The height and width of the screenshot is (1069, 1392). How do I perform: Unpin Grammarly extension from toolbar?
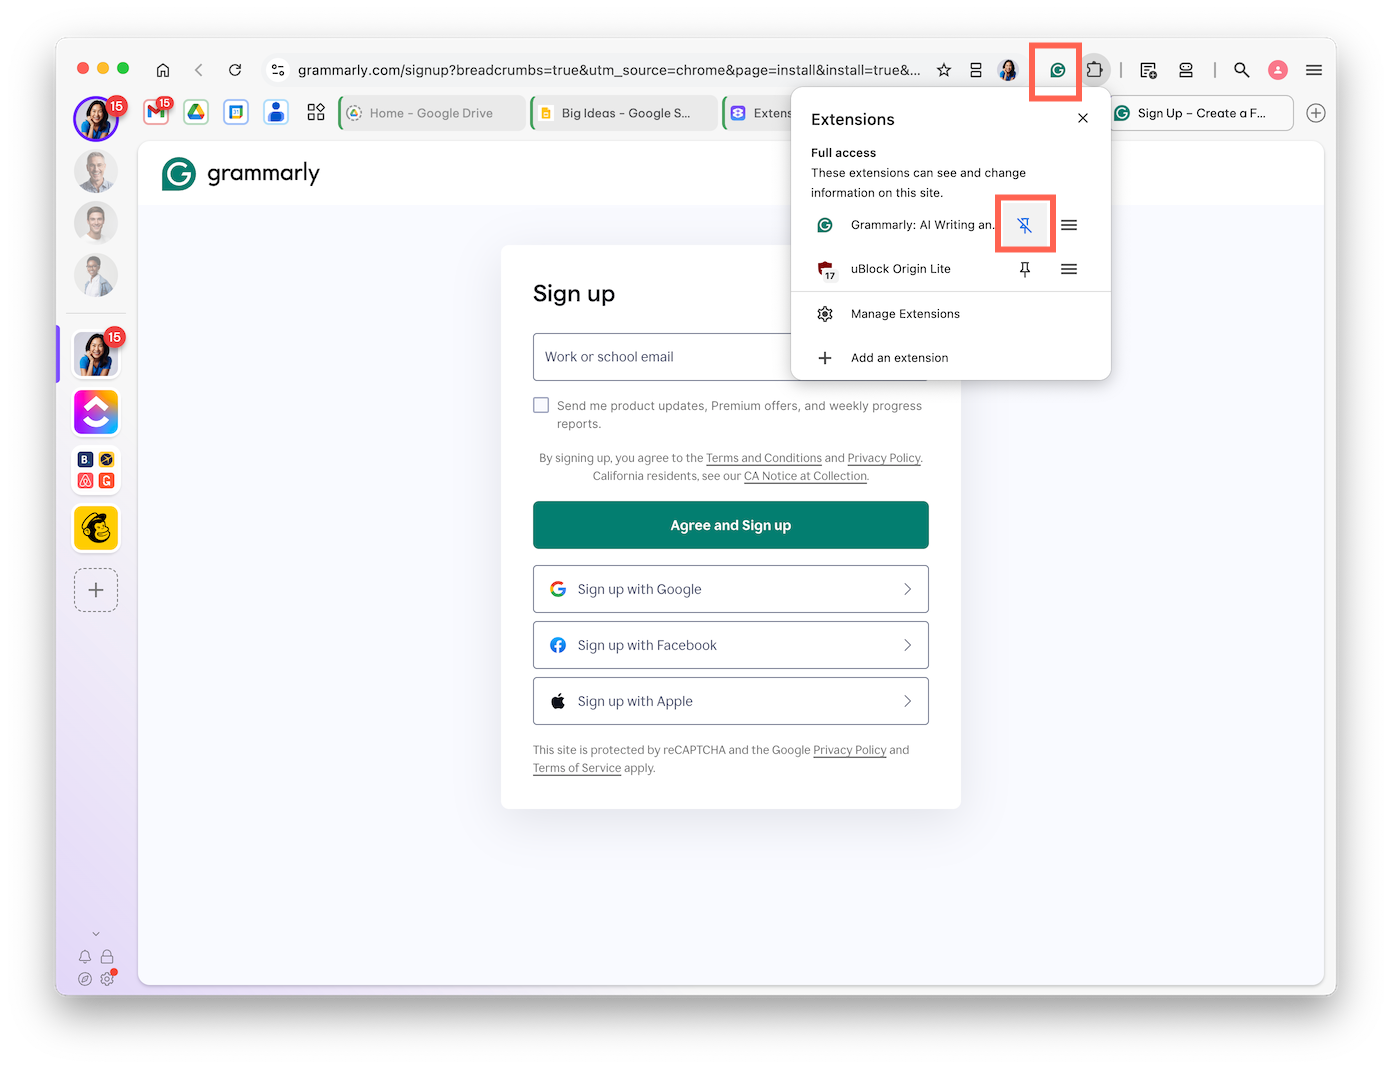click(x=1025, y=225)
